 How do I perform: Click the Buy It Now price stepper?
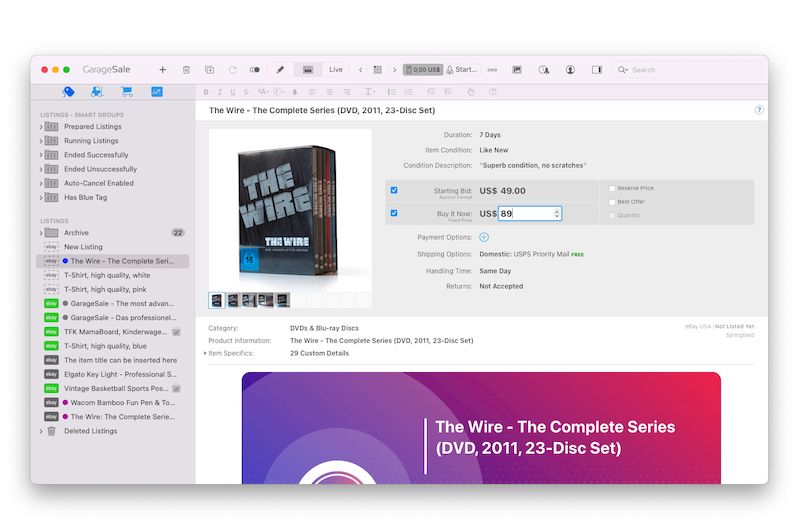tap(557, 213)
